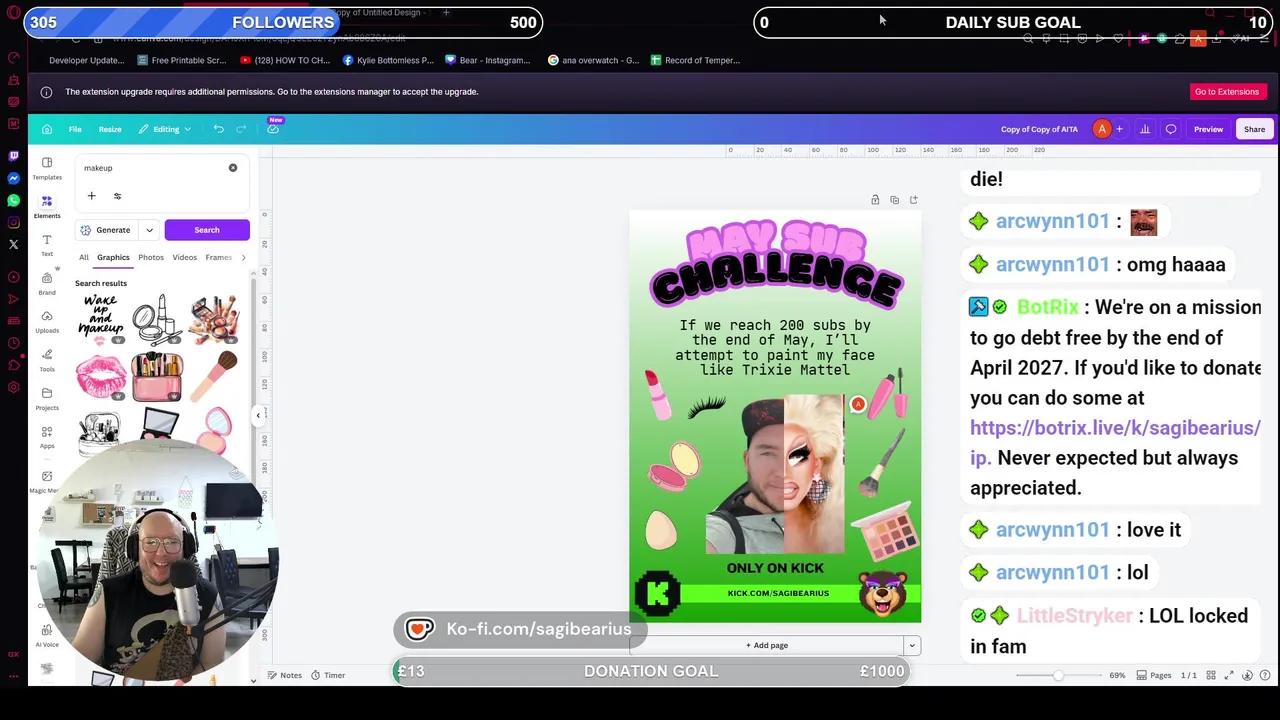Click the purple Search button
1280x720 pixels.
(207, 230)
